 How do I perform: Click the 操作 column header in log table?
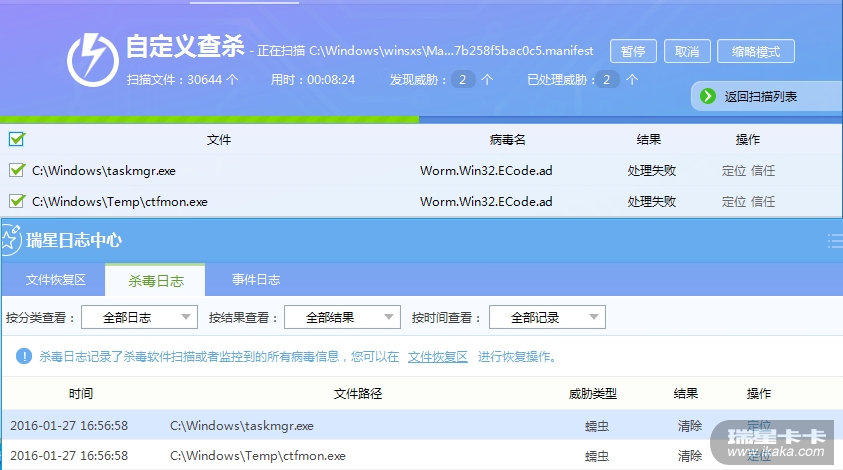click(759, 394)
